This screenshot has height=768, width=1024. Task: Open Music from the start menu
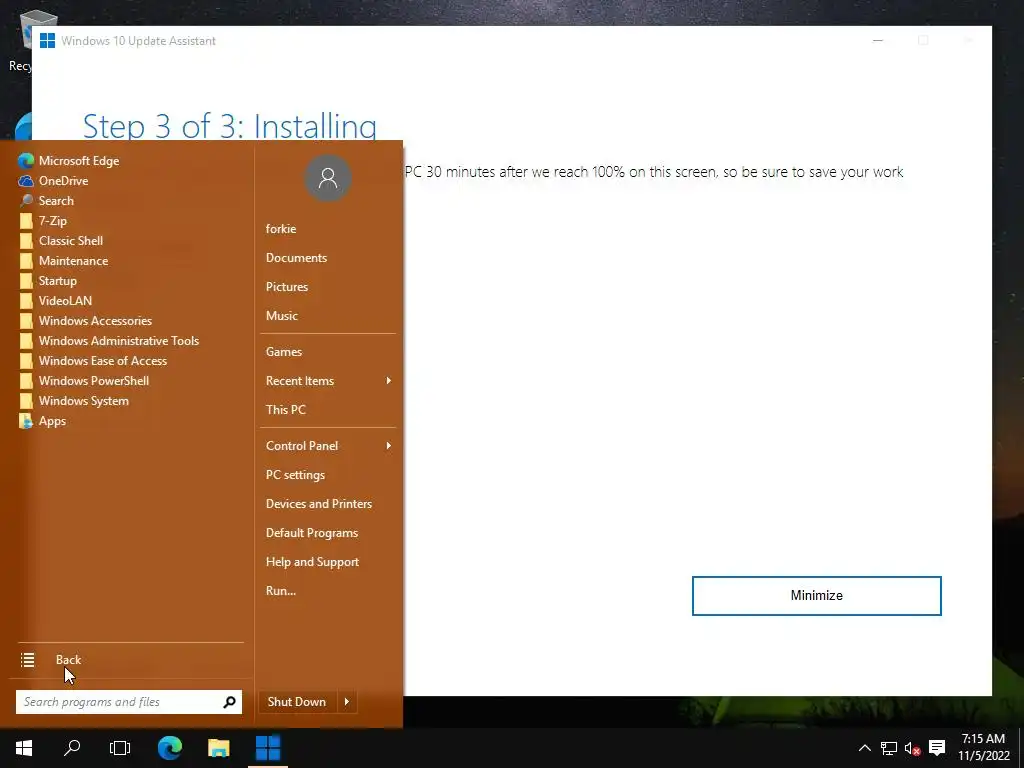[281, 315]
